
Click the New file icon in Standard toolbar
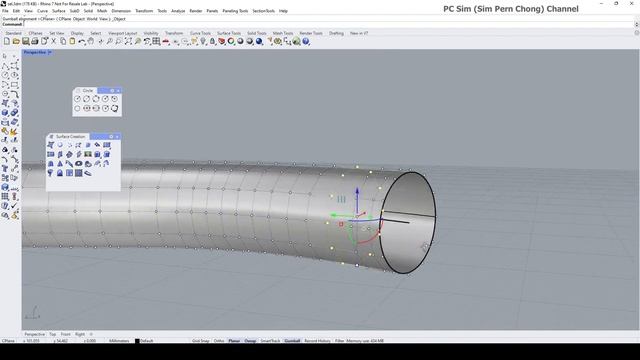tap(7, 41)
